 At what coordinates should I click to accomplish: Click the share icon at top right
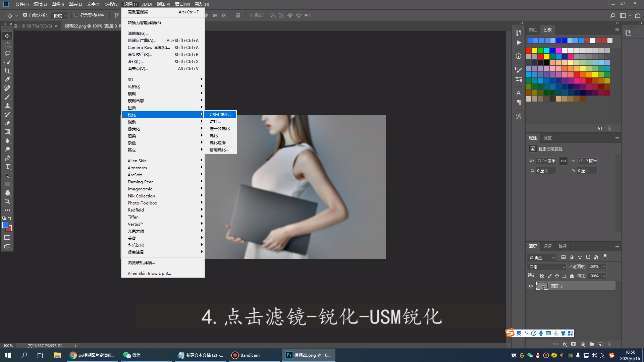pos(637,16)
